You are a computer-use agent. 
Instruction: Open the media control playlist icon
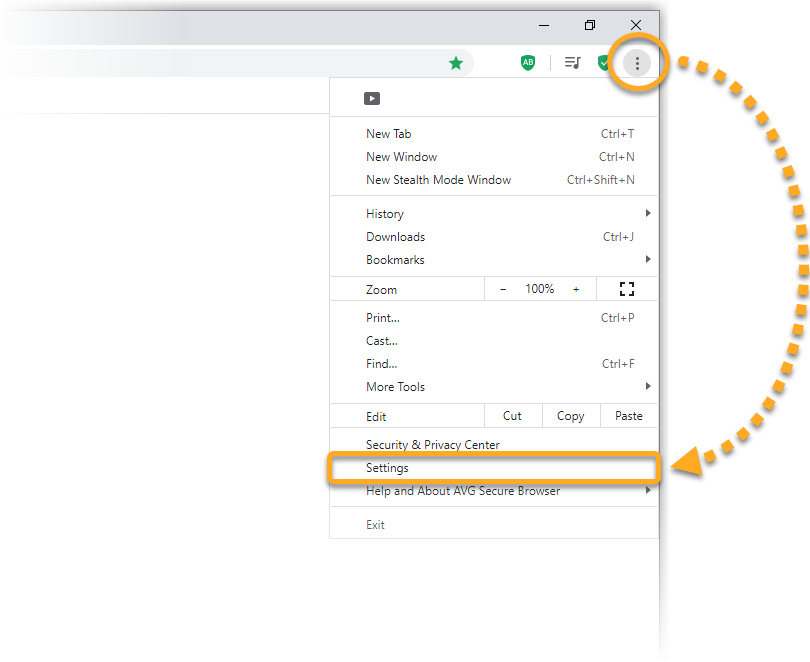[572, 63]
